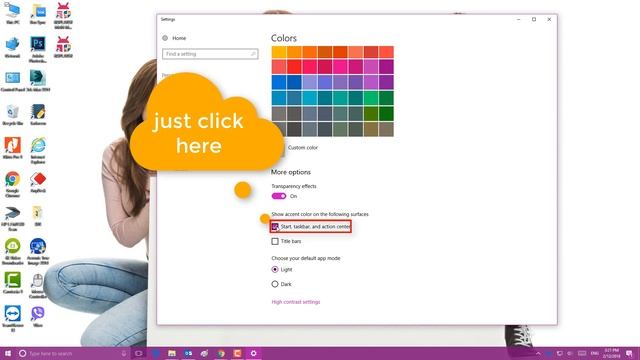This screenshot has width=640, height=360.
Task: Open the Network desktop icon
Action: [12, 47]
